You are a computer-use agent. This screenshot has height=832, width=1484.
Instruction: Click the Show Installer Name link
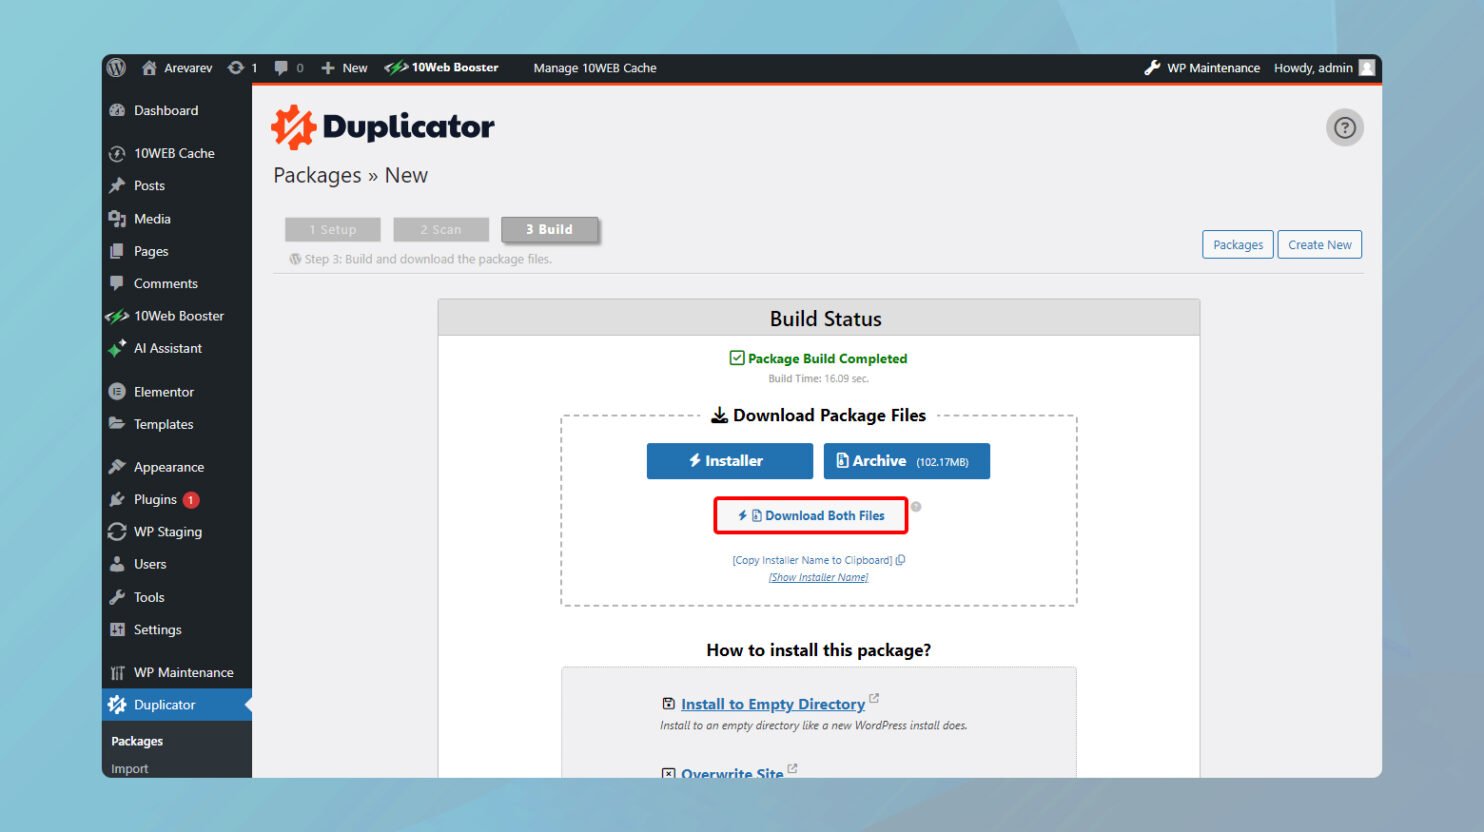[x=818, y=578]
